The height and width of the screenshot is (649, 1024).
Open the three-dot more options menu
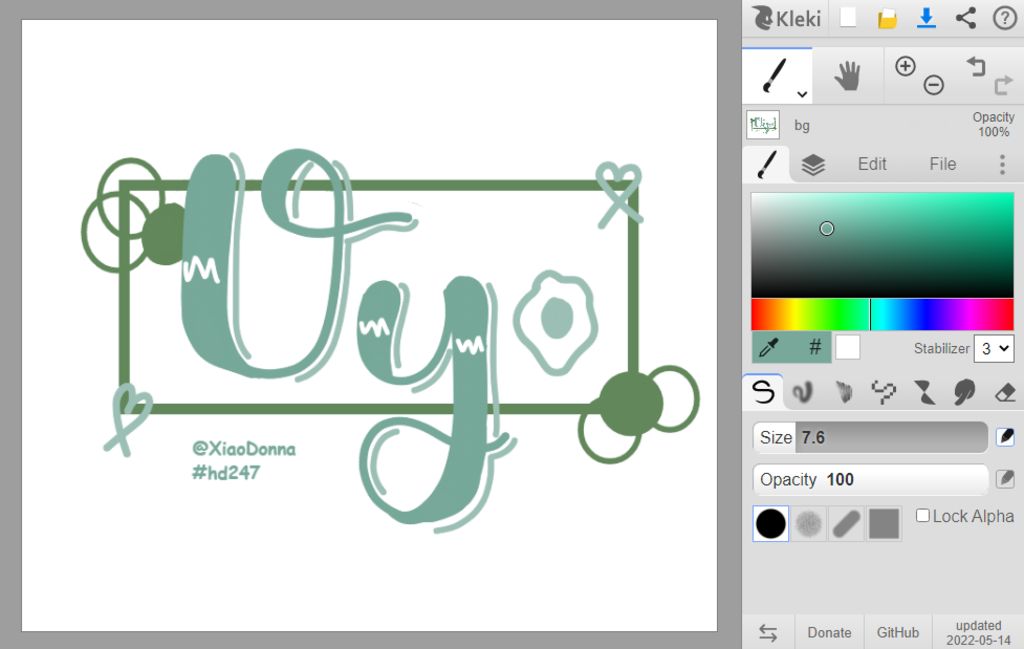point(1002,165)
